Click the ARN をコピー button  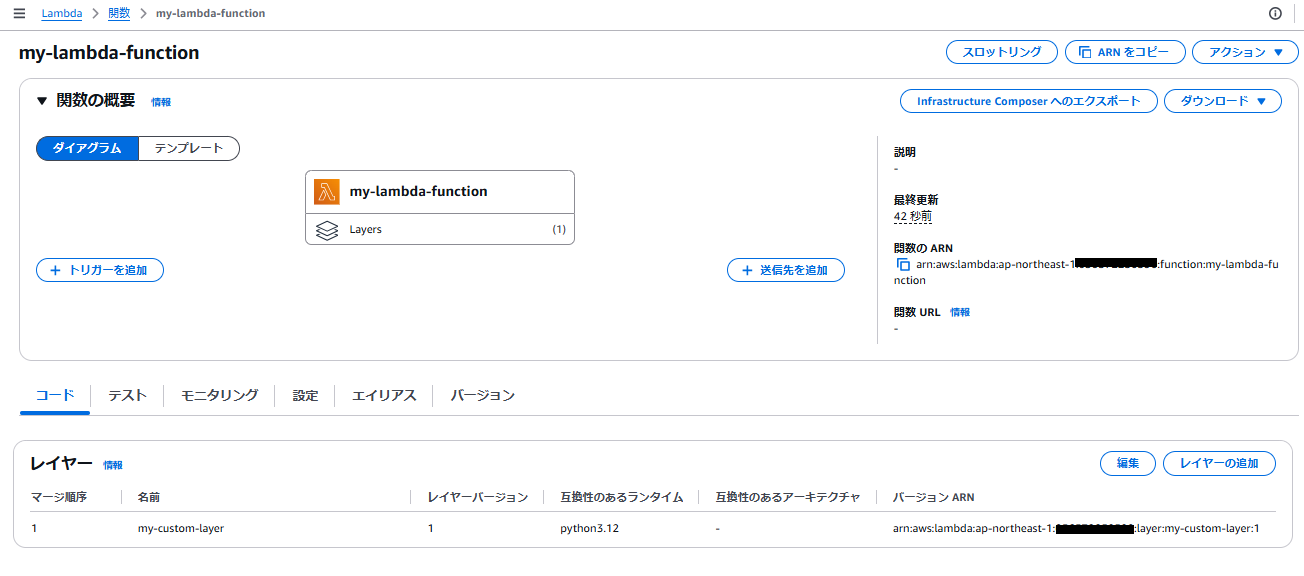(x=1126, y=52)
